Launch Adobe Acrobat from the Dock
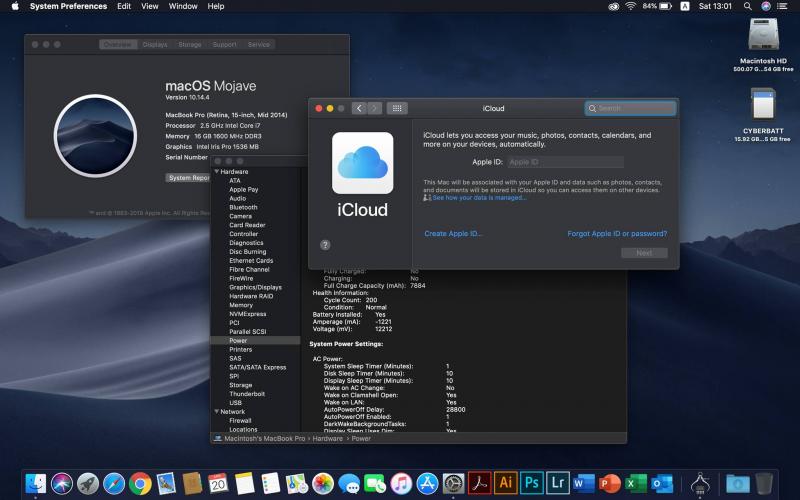Image resolution: width=800 pixels, height=500 pixels. (480, 483)
